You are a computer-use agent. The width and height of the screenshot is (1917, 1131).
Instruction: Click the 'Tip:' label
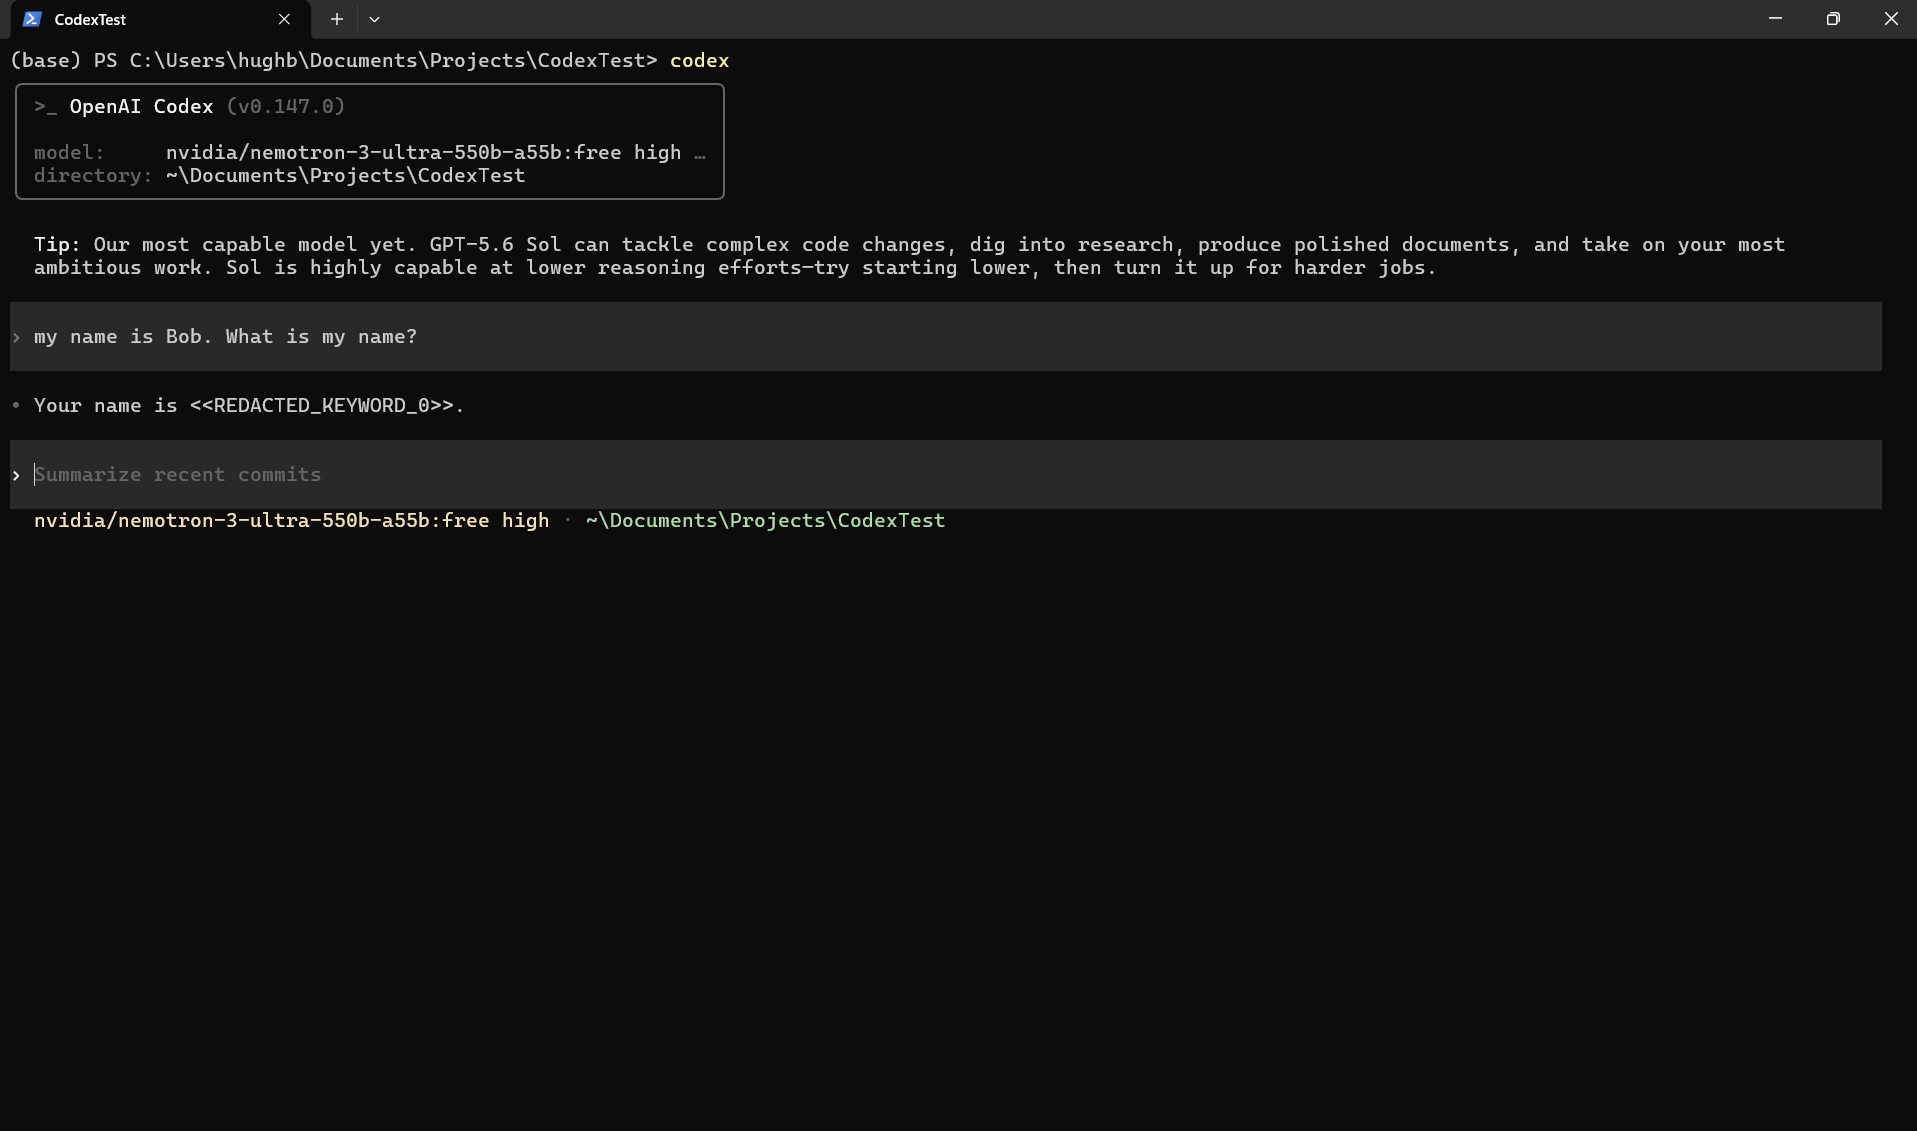tap(57, 245)
